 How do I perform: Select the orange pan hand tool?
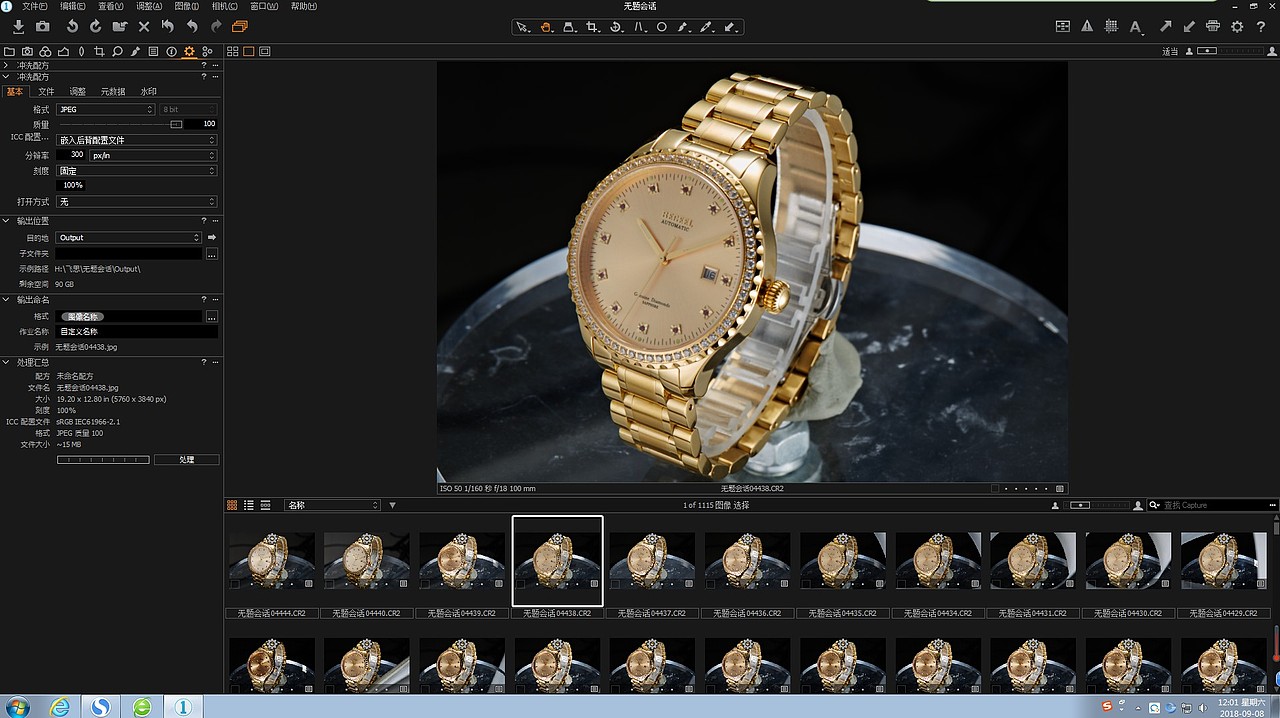click(546, 27)
